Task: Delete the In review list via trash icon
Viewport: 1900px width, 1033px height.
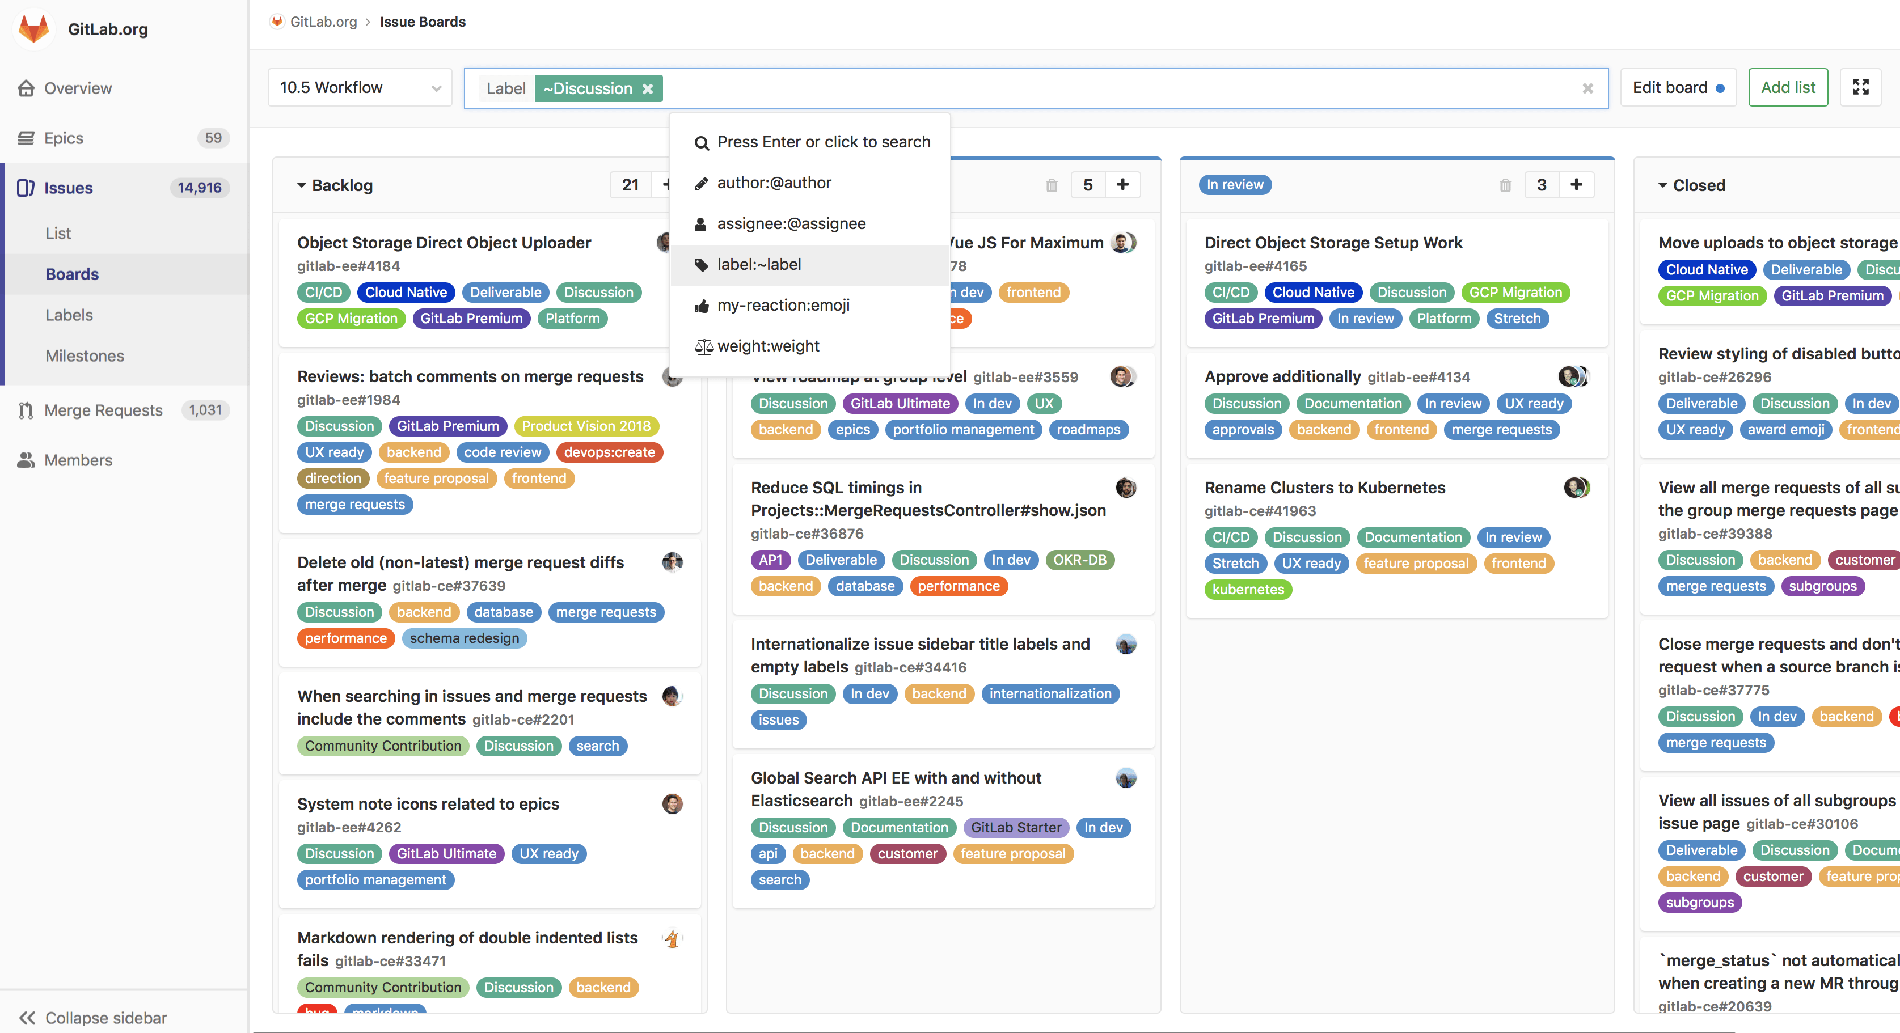Action: coord(1504,184)
